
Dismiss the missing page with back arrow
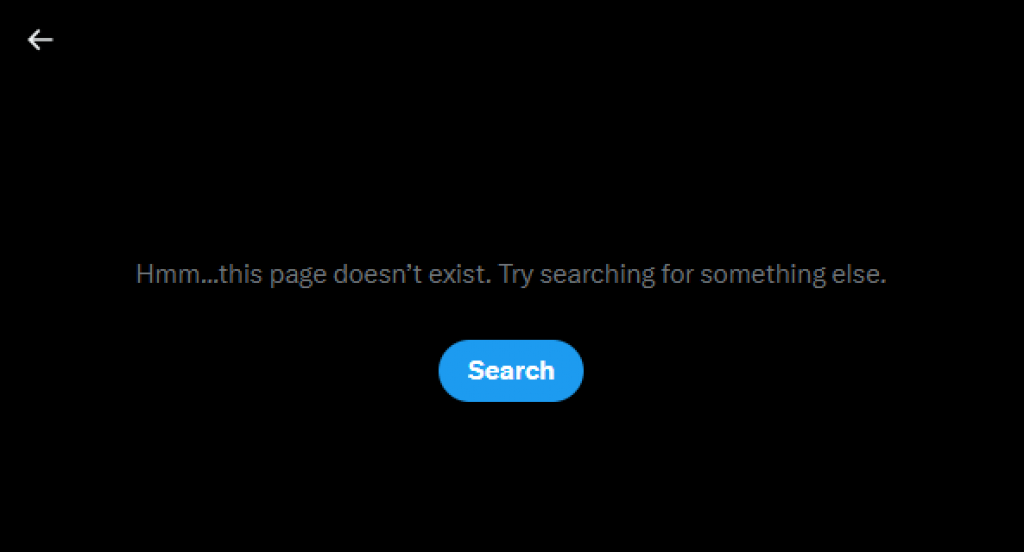pyautogui.click(x=40, y=40)
